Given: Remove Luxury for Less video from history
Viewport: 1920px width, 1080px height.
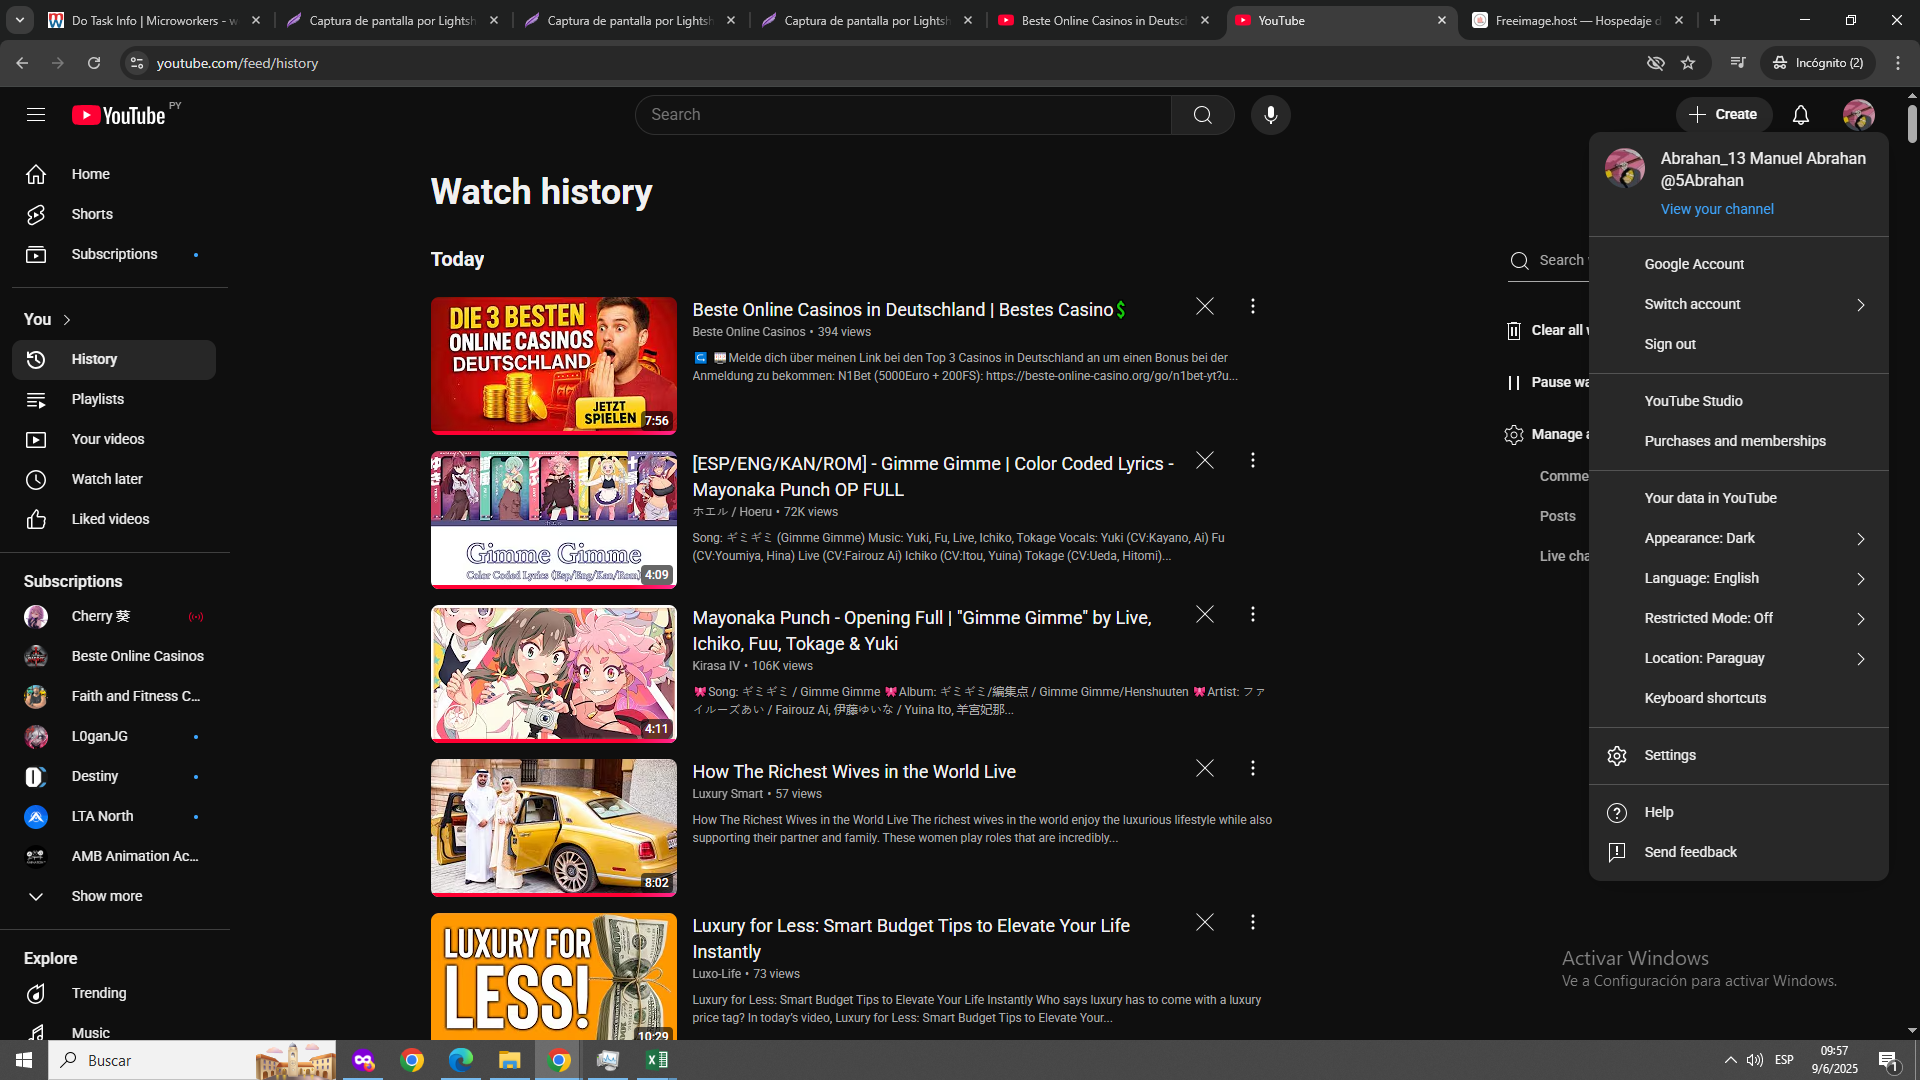Looking at the screenshot, I should 1205,923.
